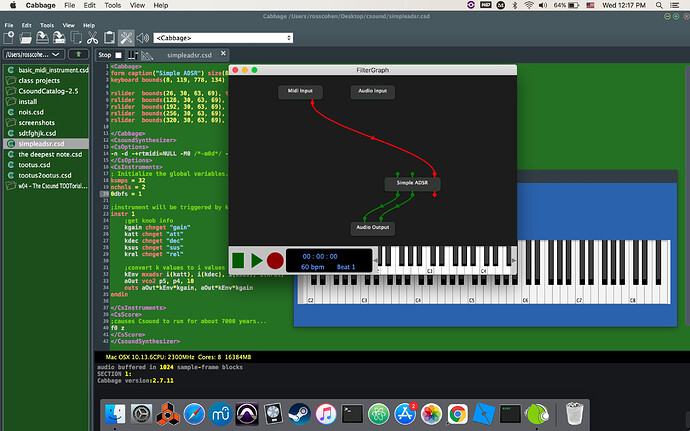The height and width of the screenshot is (431, 690).
Task: Click the 60 bpm tempo readout
Action: pyautogui.click(x=312, y=267)
